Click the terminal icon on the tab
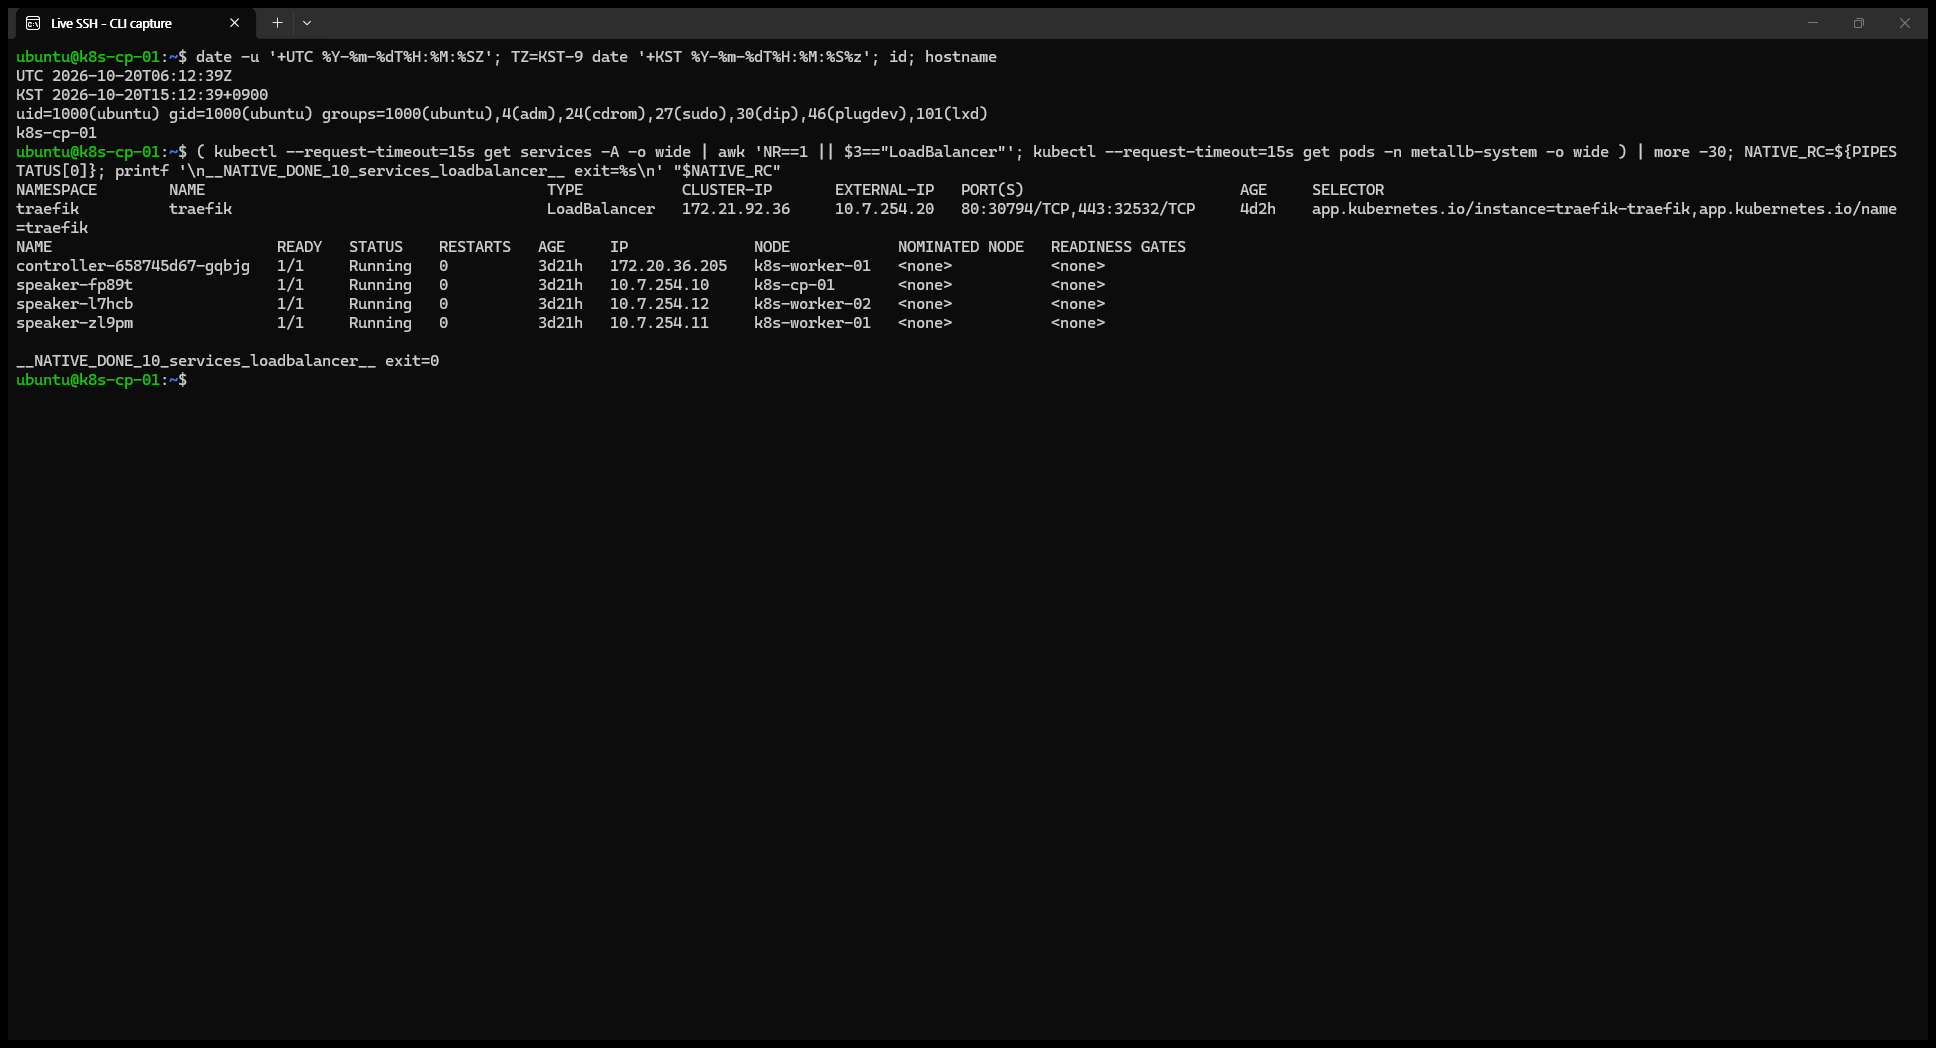Image resolution: width=1936 pixels, height=1048 pixels. [x=33, y=23]
